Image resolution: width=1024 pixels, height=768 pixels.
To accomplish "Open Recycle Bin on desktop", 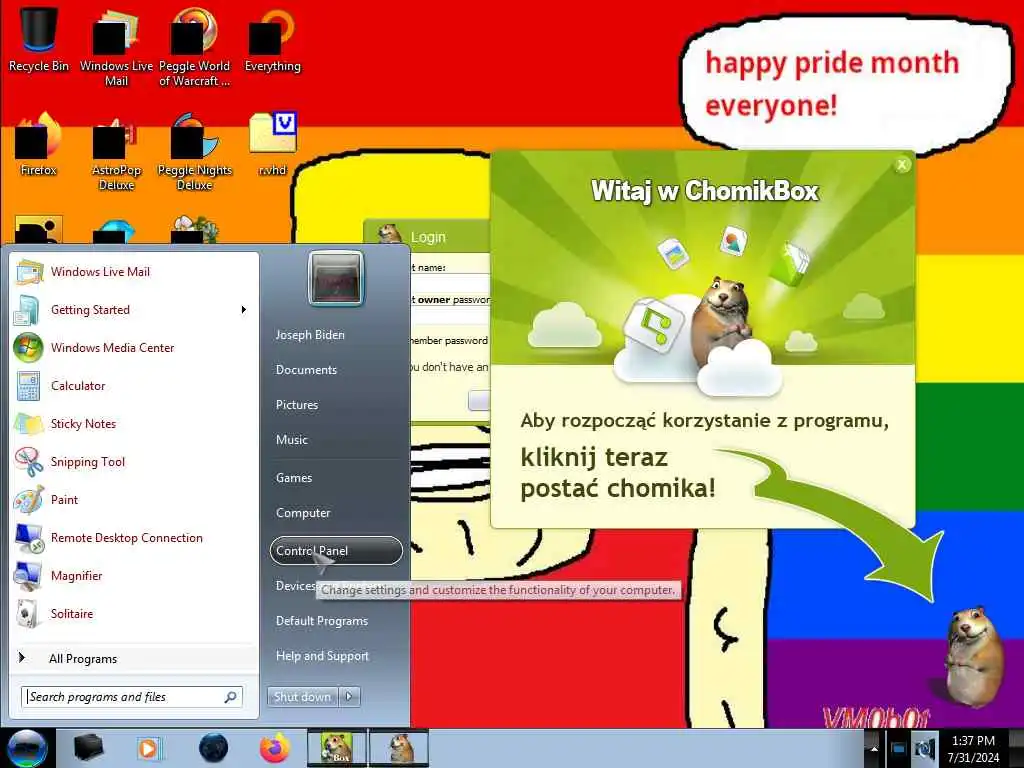I will (39, 39).
